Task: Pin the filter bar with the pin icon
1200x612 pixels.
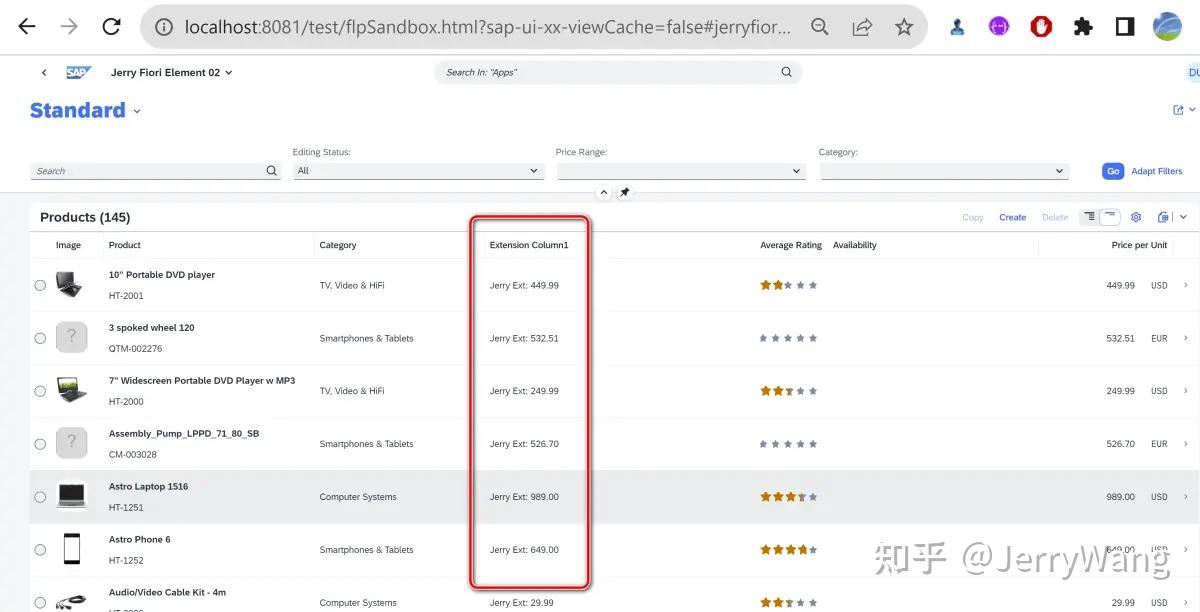Action: tap(624, 191)
